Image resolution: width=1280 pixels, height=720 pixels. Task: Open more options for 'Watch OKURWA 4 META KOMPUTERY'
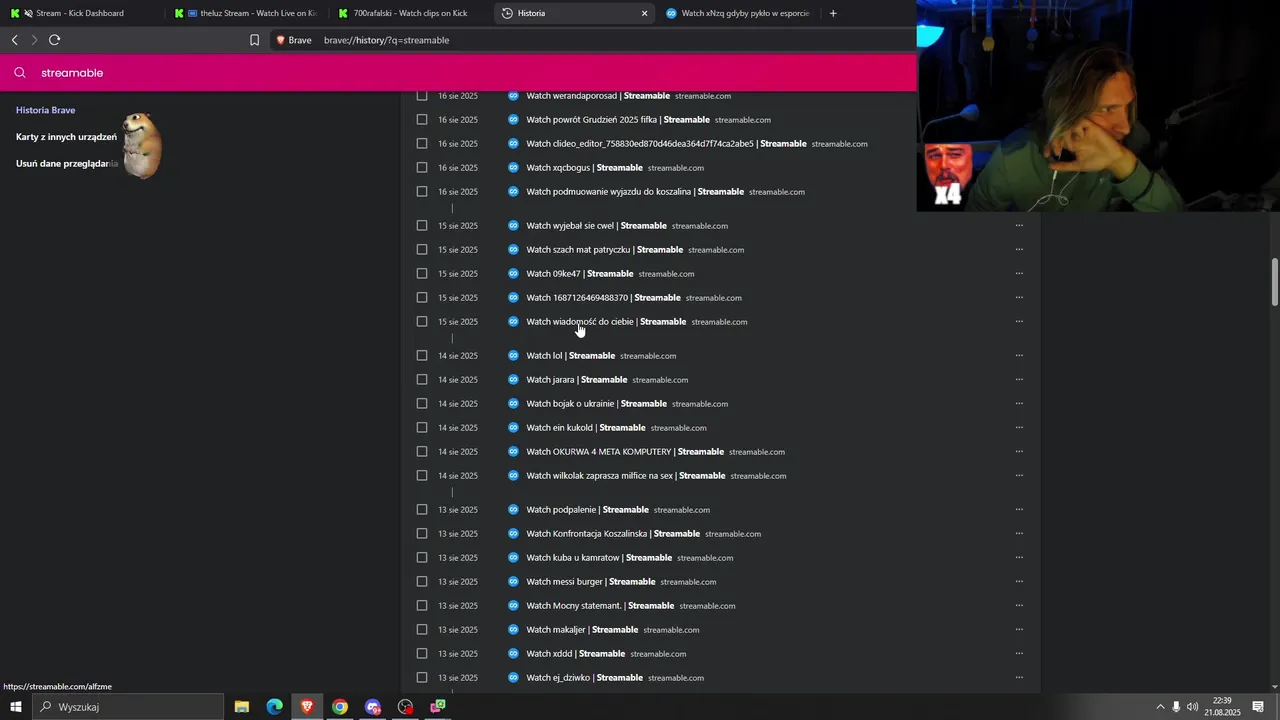(x=1019, y=452)
